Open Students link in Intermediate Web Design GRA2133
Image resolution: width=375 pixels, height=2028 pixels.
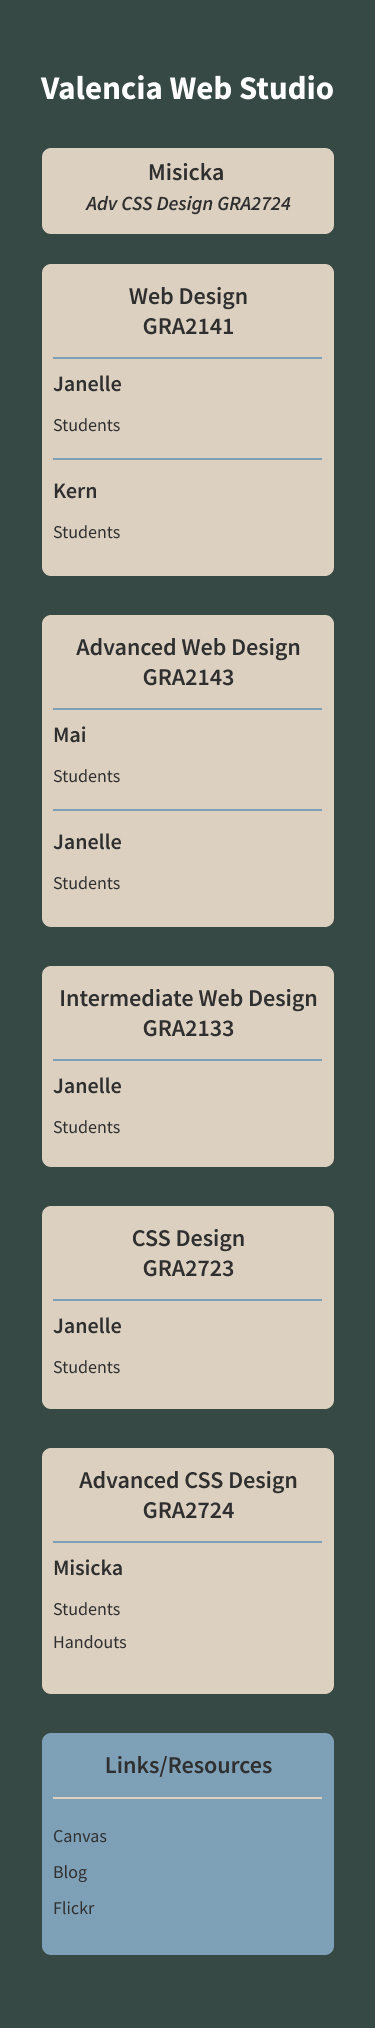coord(87,1127)
